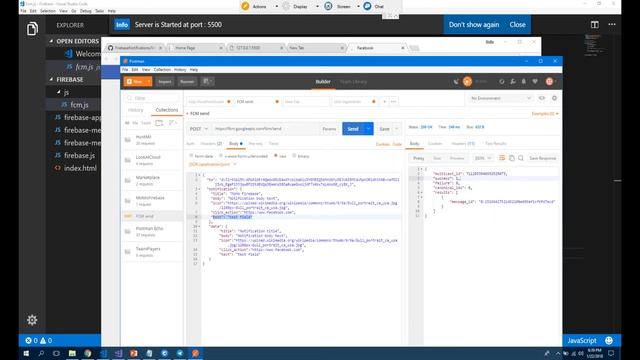The image size is (640, 360).
Task: Open tab options ellipsis in Postman
Action: 393,101
